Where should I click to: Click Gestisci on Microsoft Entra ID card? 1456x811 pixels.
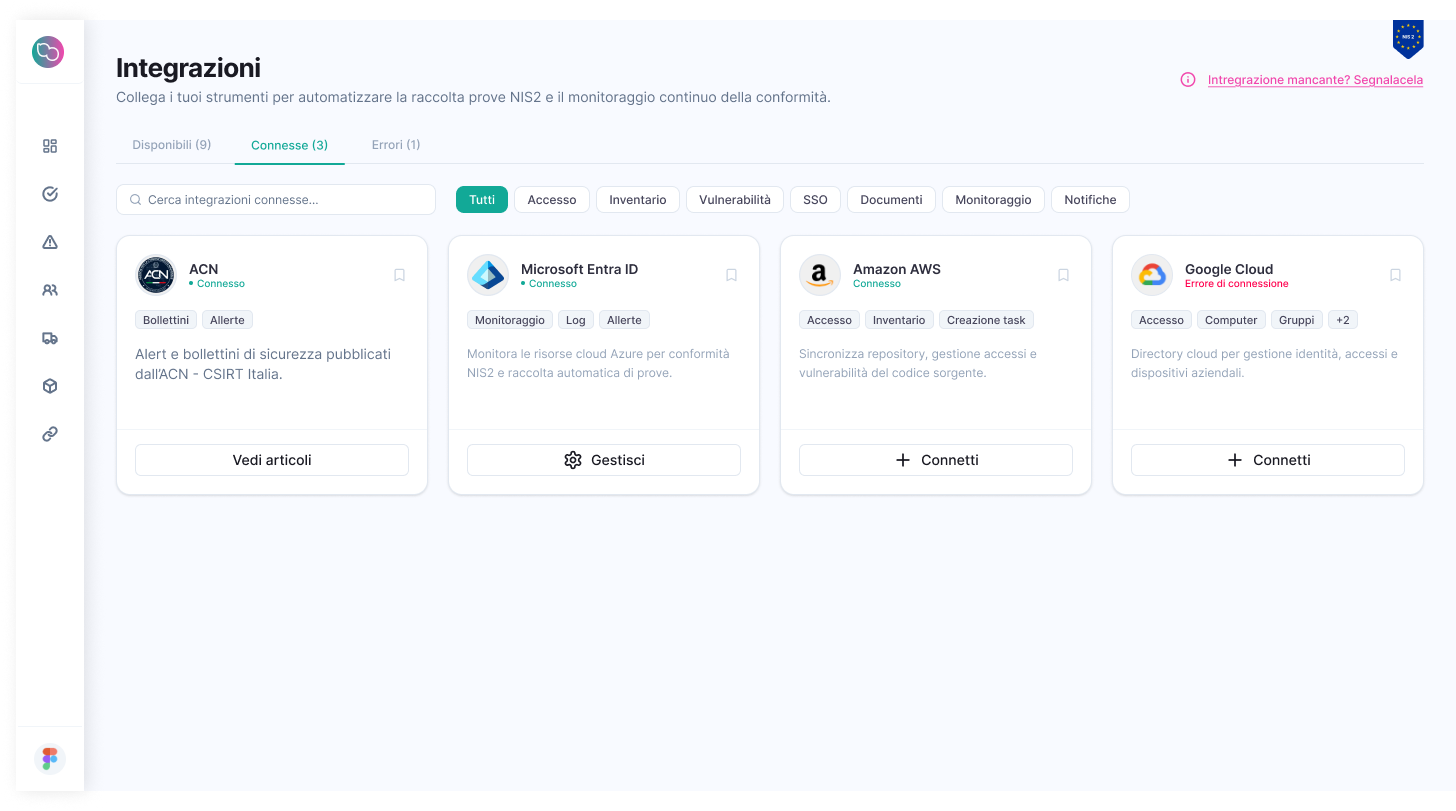[604, 460]
